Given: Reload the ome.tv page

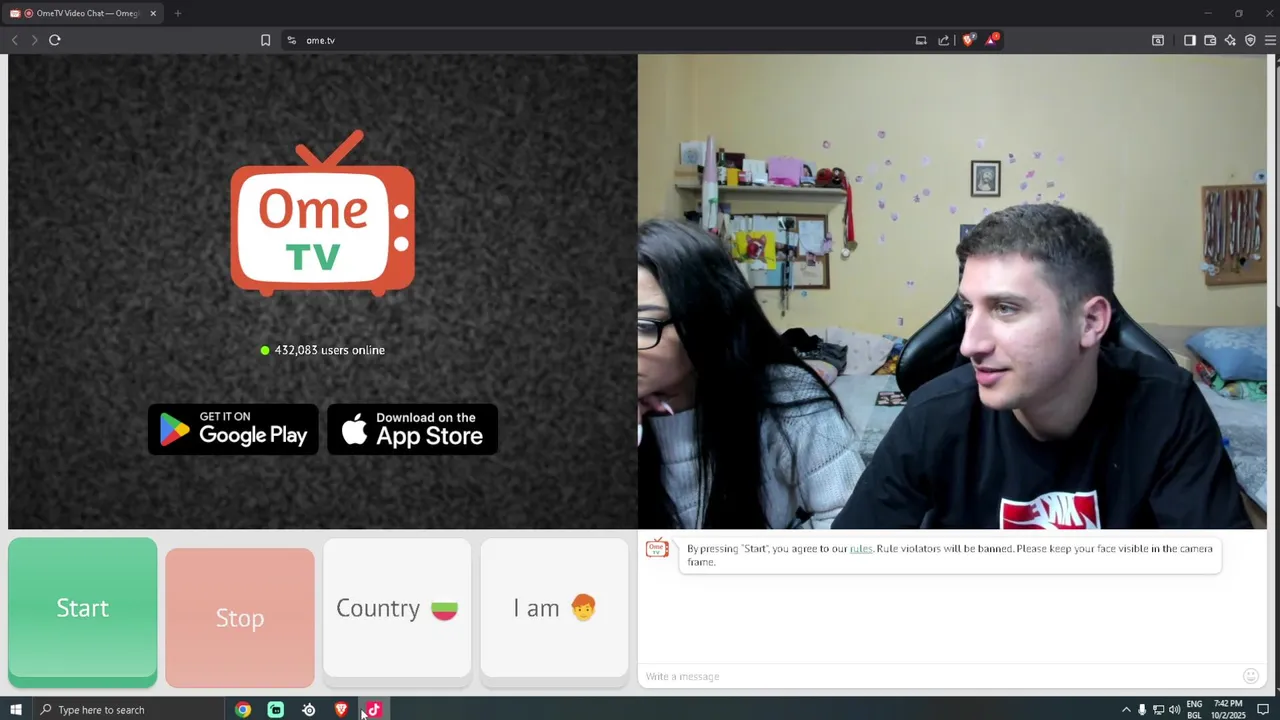Looking at the screenshot, I should [55, 40].
